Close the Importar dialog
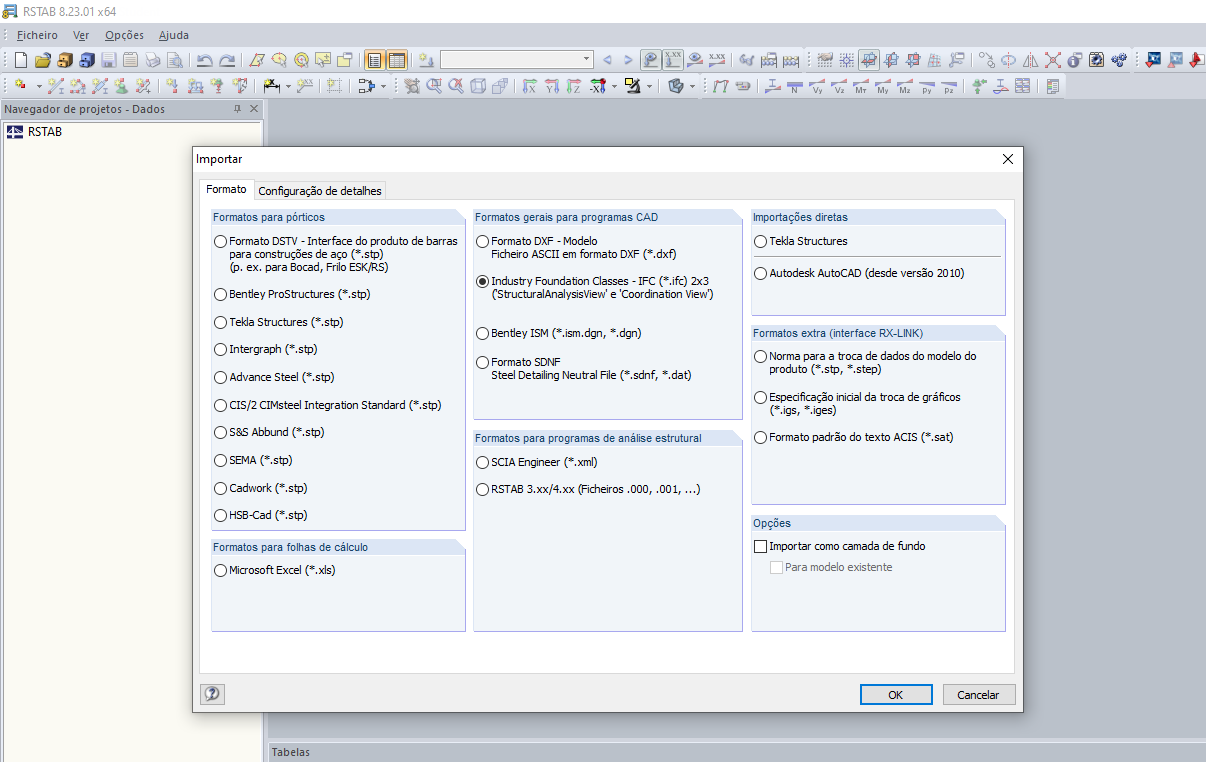The image size is (1206, 762). click(1007, 159)
